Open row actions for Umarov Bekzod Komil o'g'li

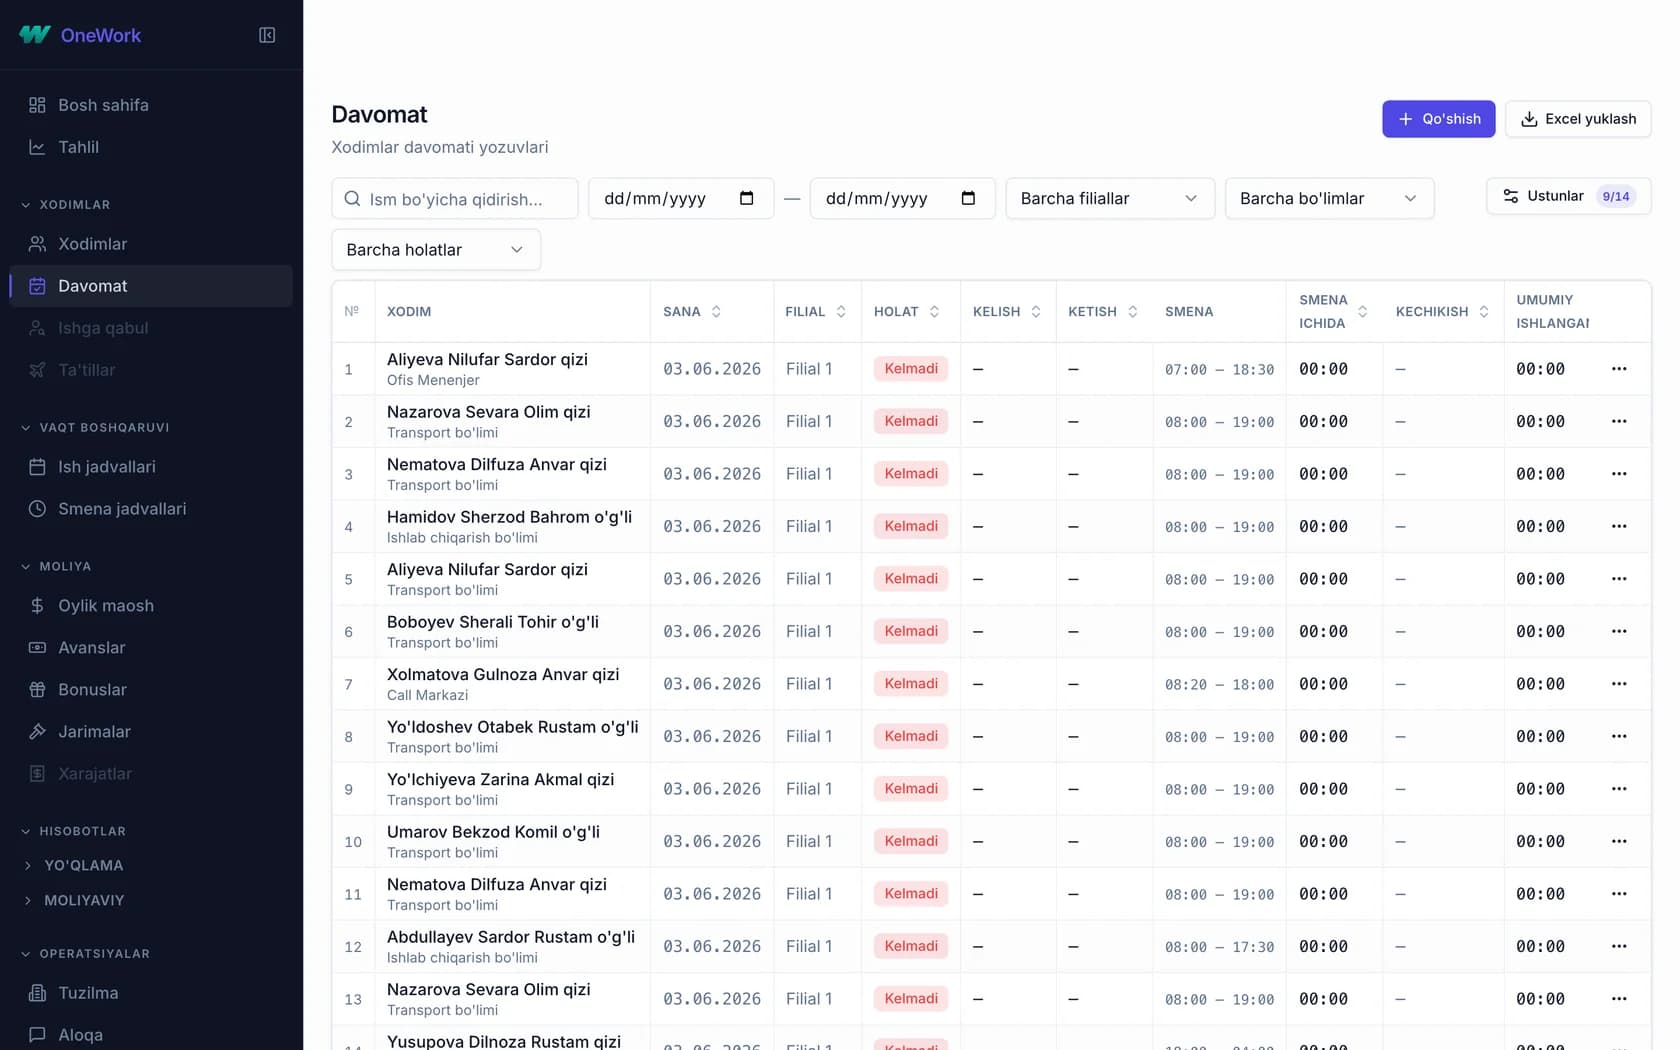[1619, 841]
